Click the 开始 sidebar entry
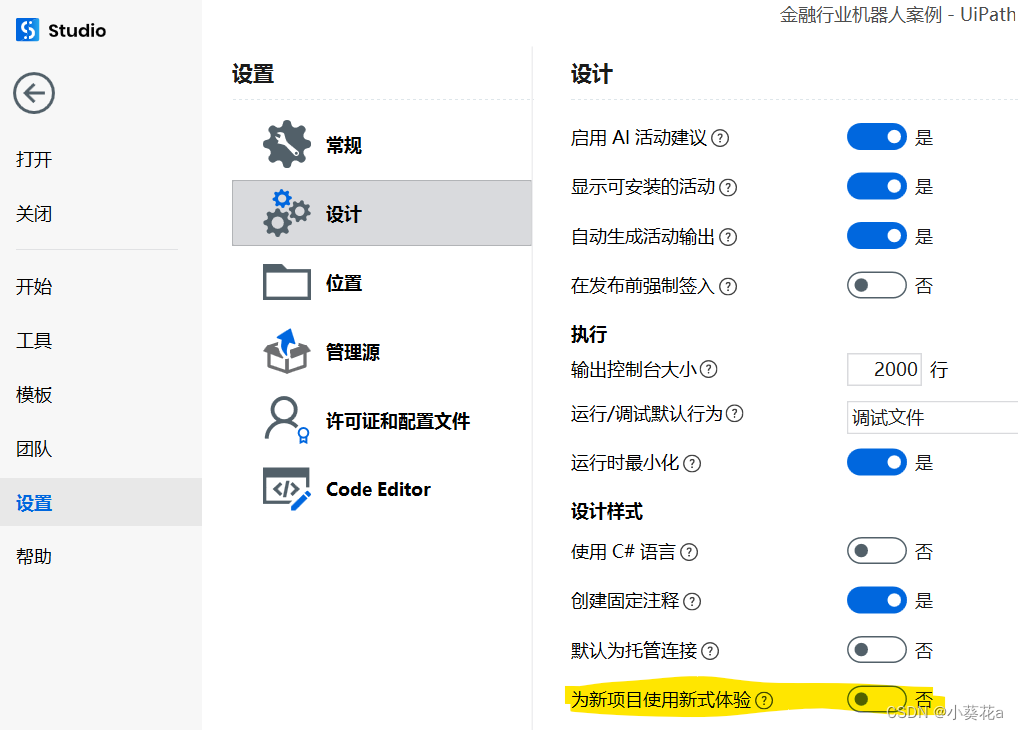The image size is (1018, 730). 34,286
